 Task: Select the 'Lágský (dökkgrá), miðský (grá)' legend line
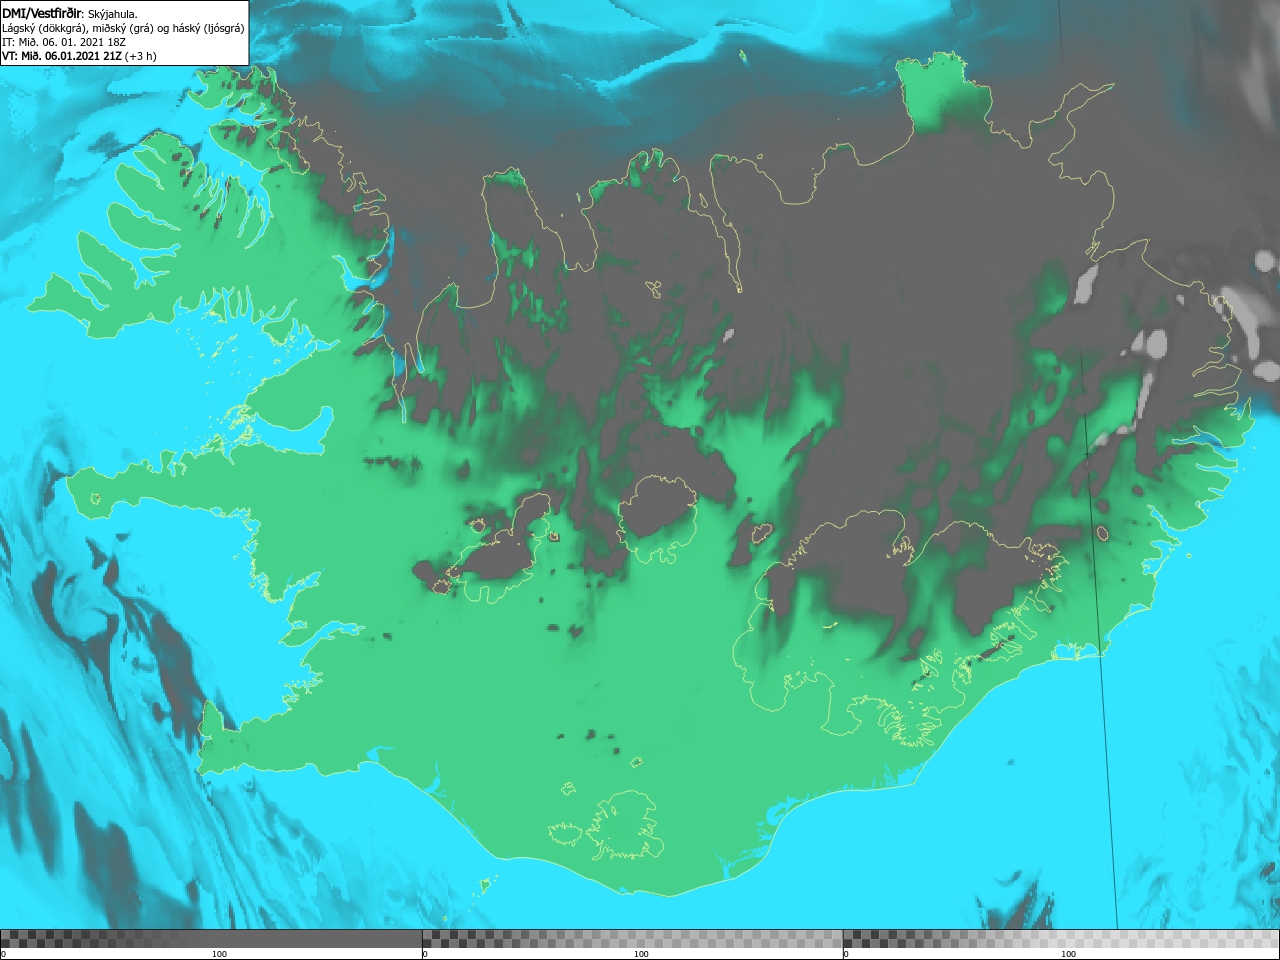pos(123,28)
